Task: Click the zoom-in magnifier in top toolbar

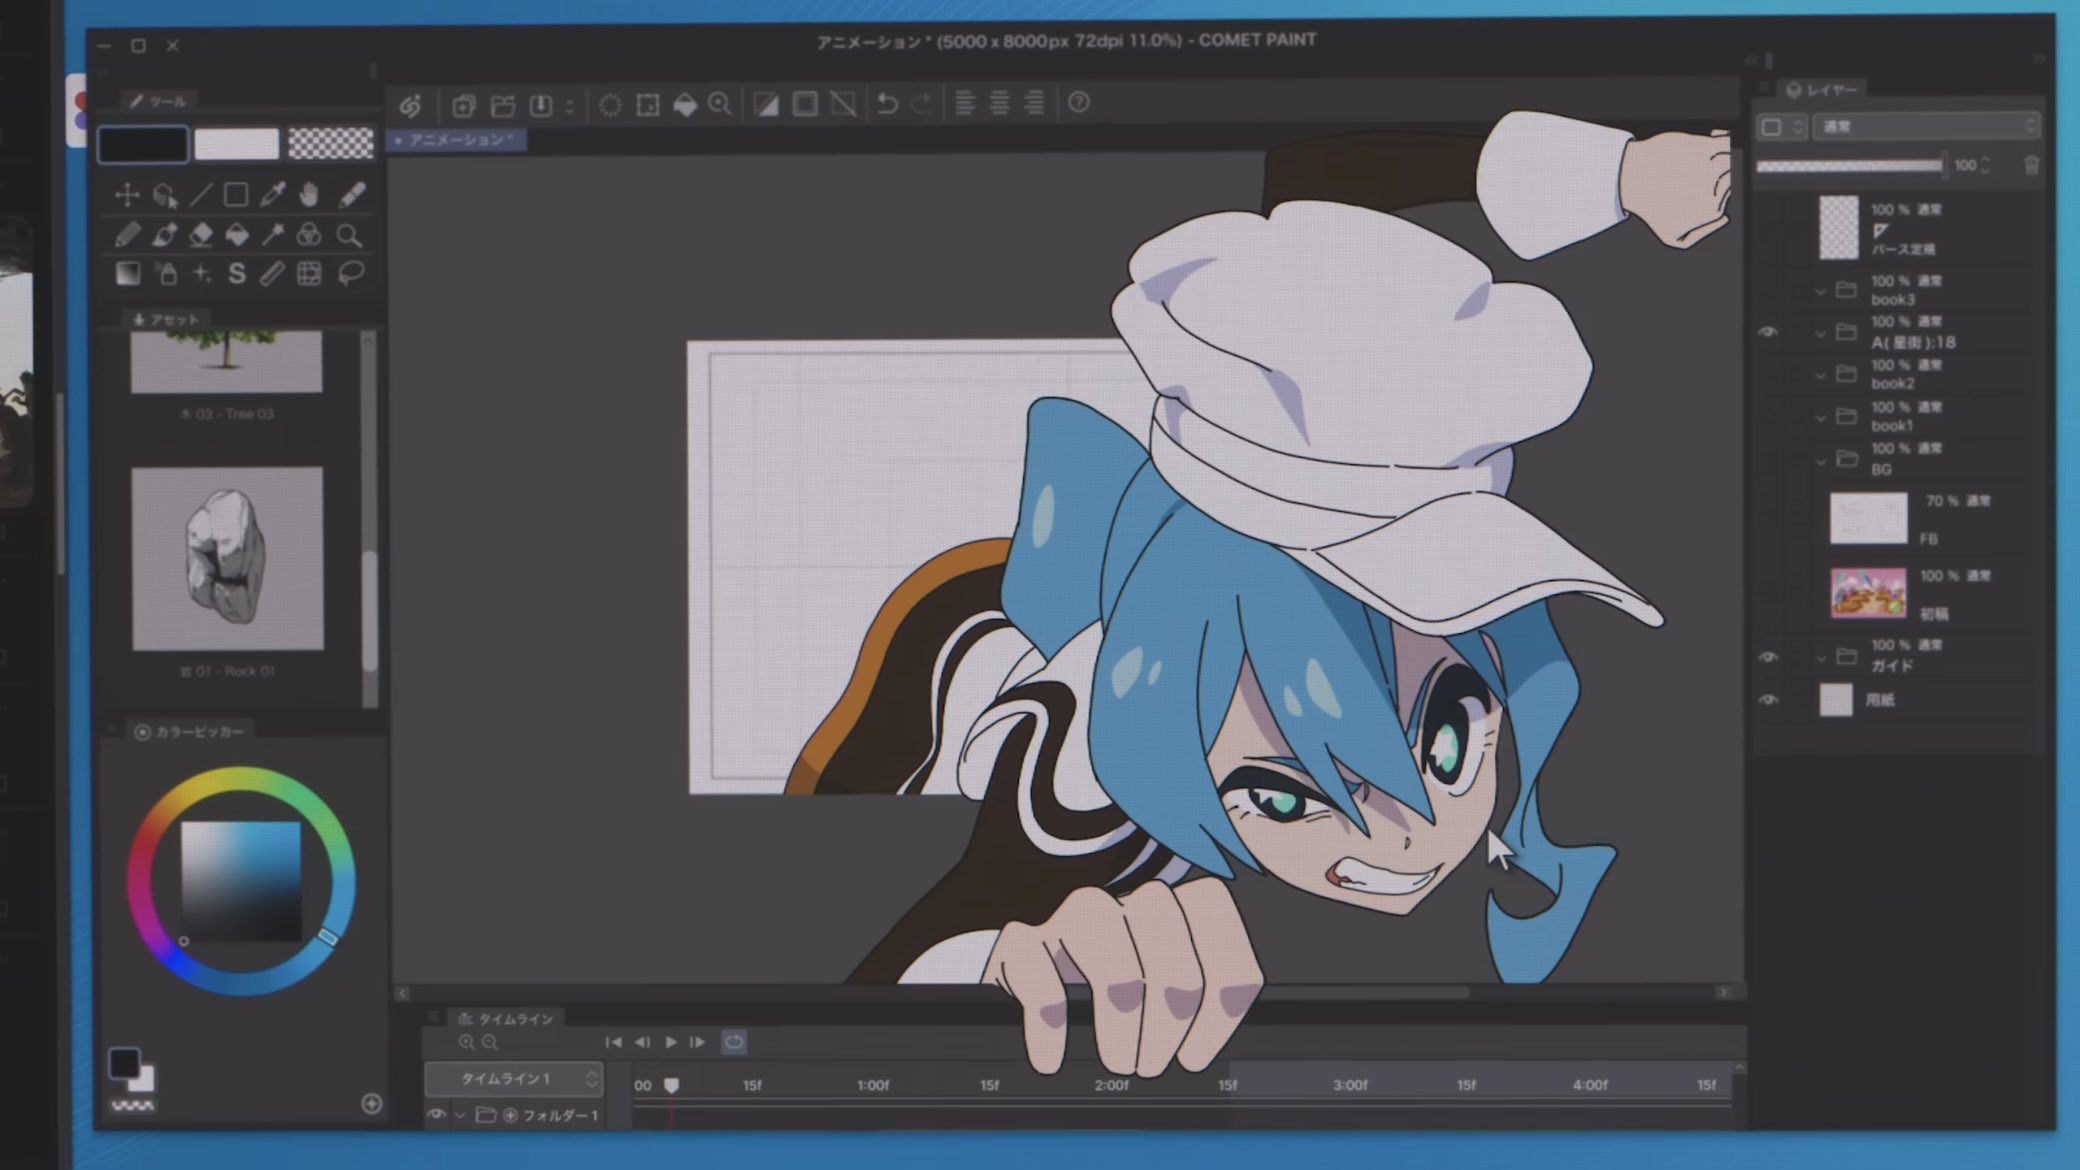Action: click(720, 103)
